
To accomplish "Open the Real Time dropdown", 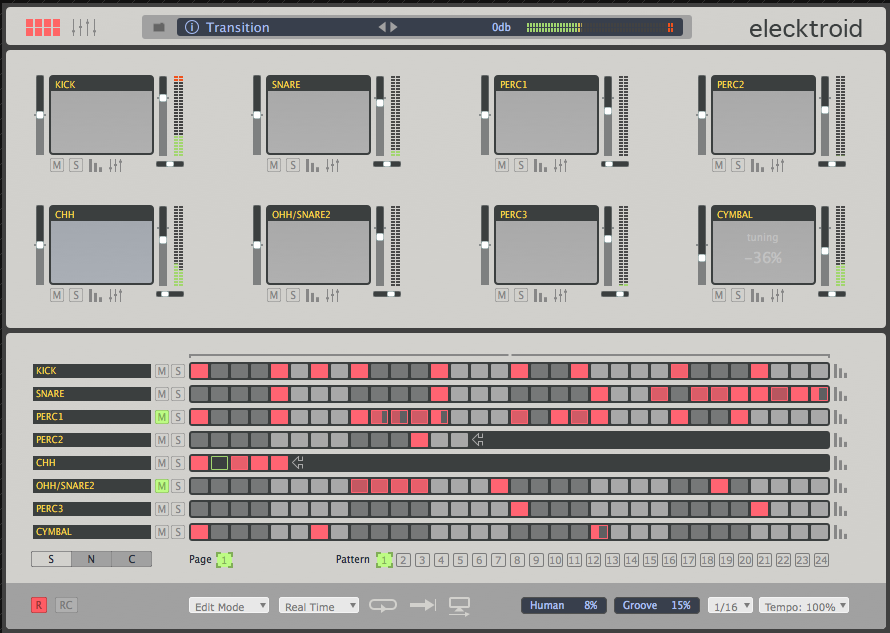I will point(318,606).
